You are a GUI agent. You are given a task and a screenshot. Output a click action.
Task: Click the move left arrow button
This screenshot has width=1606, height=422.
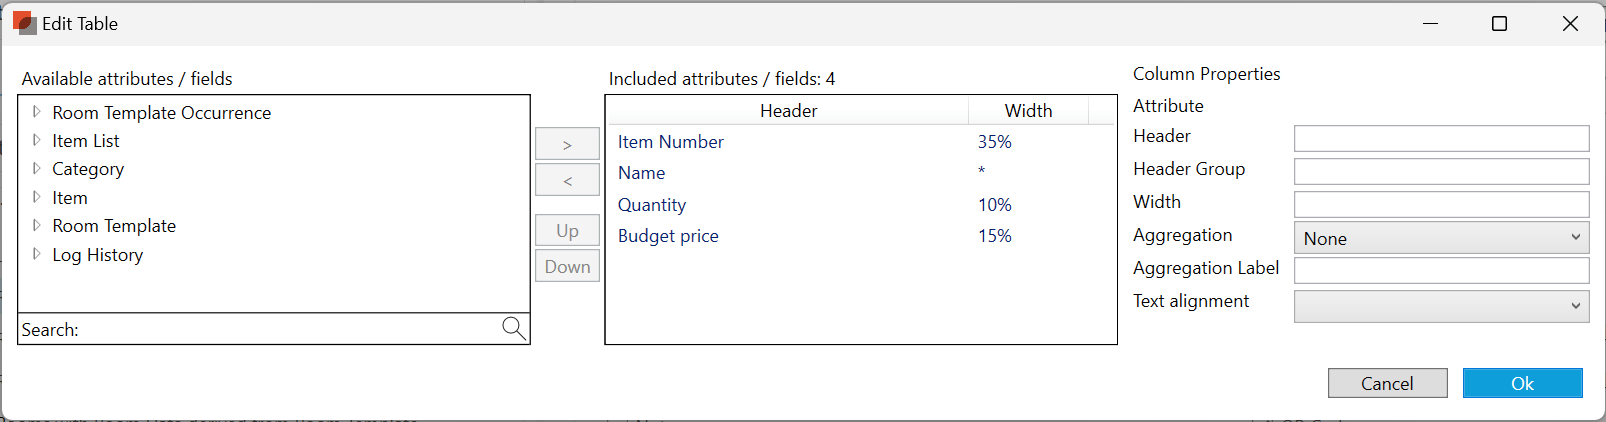[567, 180]
